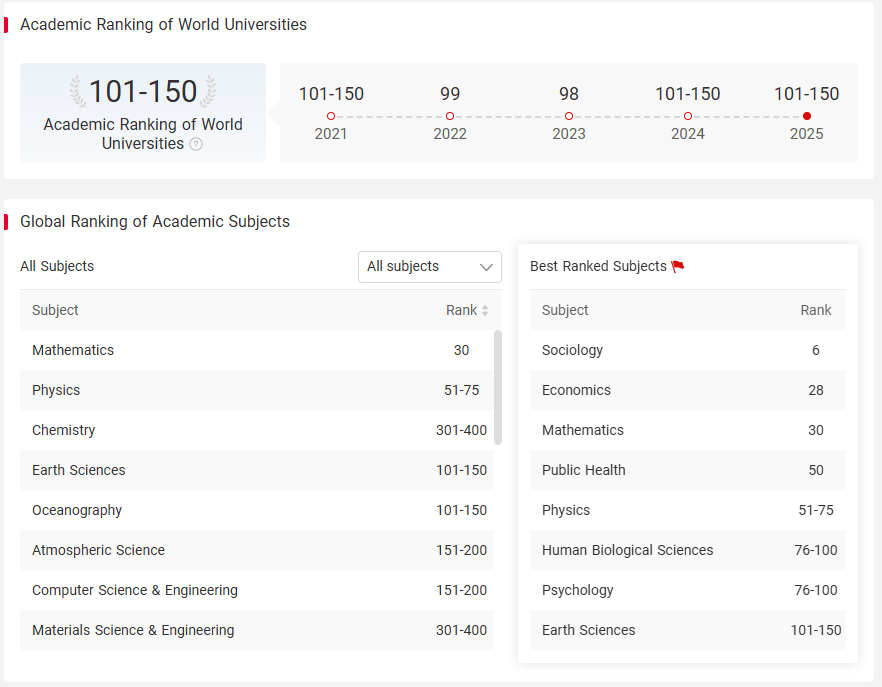Click Psychology in Best Ranked Subjects
Screen dimensions: 882x687
pos(578,590)
